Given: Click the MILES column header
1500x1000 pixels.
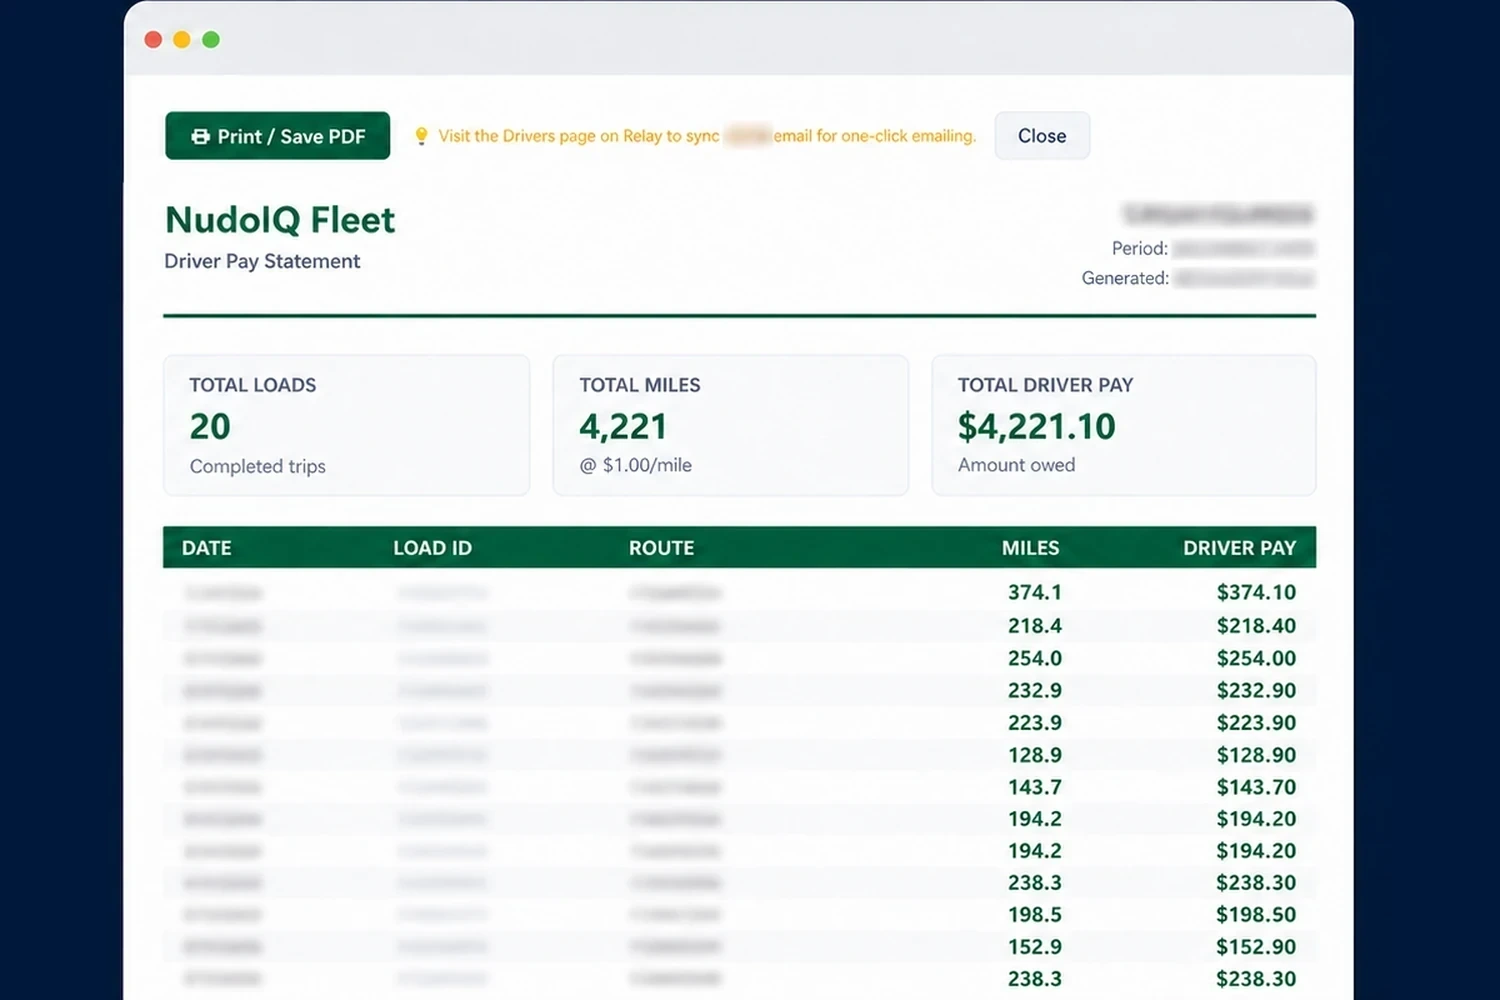Looking at the screenshot, I should (x=1030, y=548).
